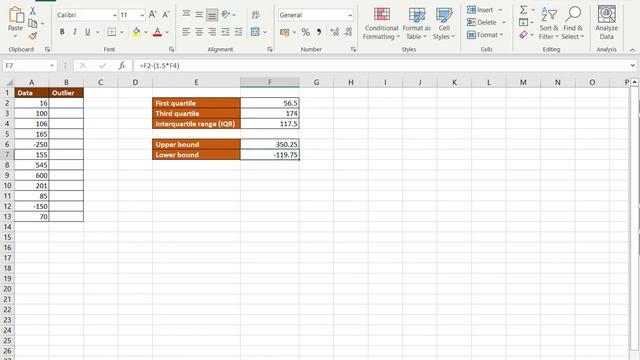This screenshot has height=360, width=640.
Task: Open Clipboard pane launcher
Action: (x=47, y=49)
